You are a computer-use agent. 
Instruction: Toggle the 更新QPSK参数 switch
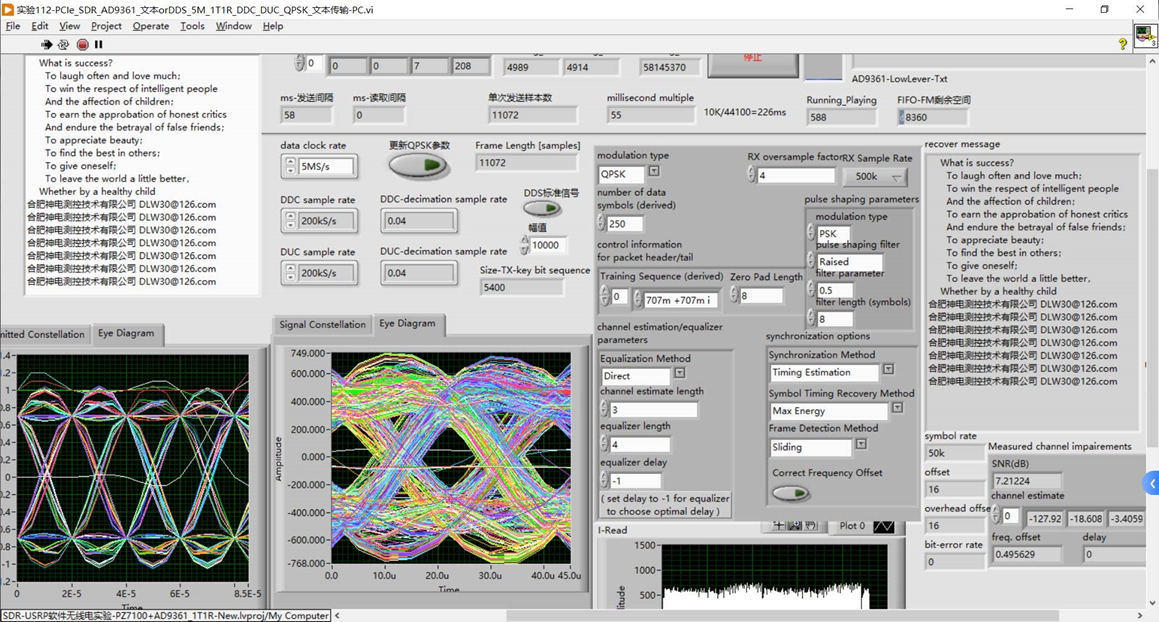pos(419,166)
